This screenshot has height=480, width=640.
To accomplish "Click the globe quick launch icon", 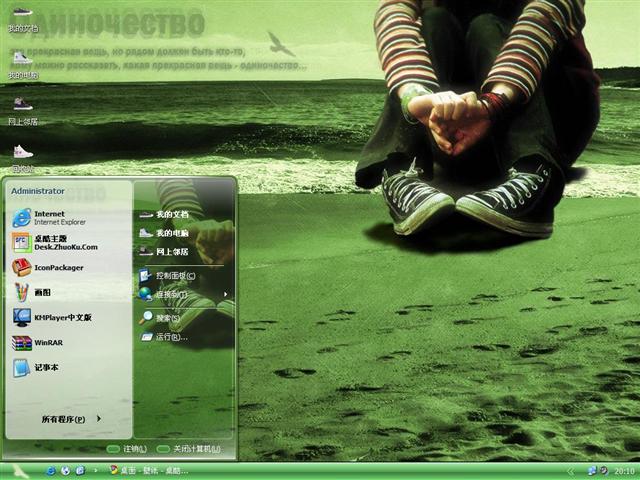I will click(65, 471).
